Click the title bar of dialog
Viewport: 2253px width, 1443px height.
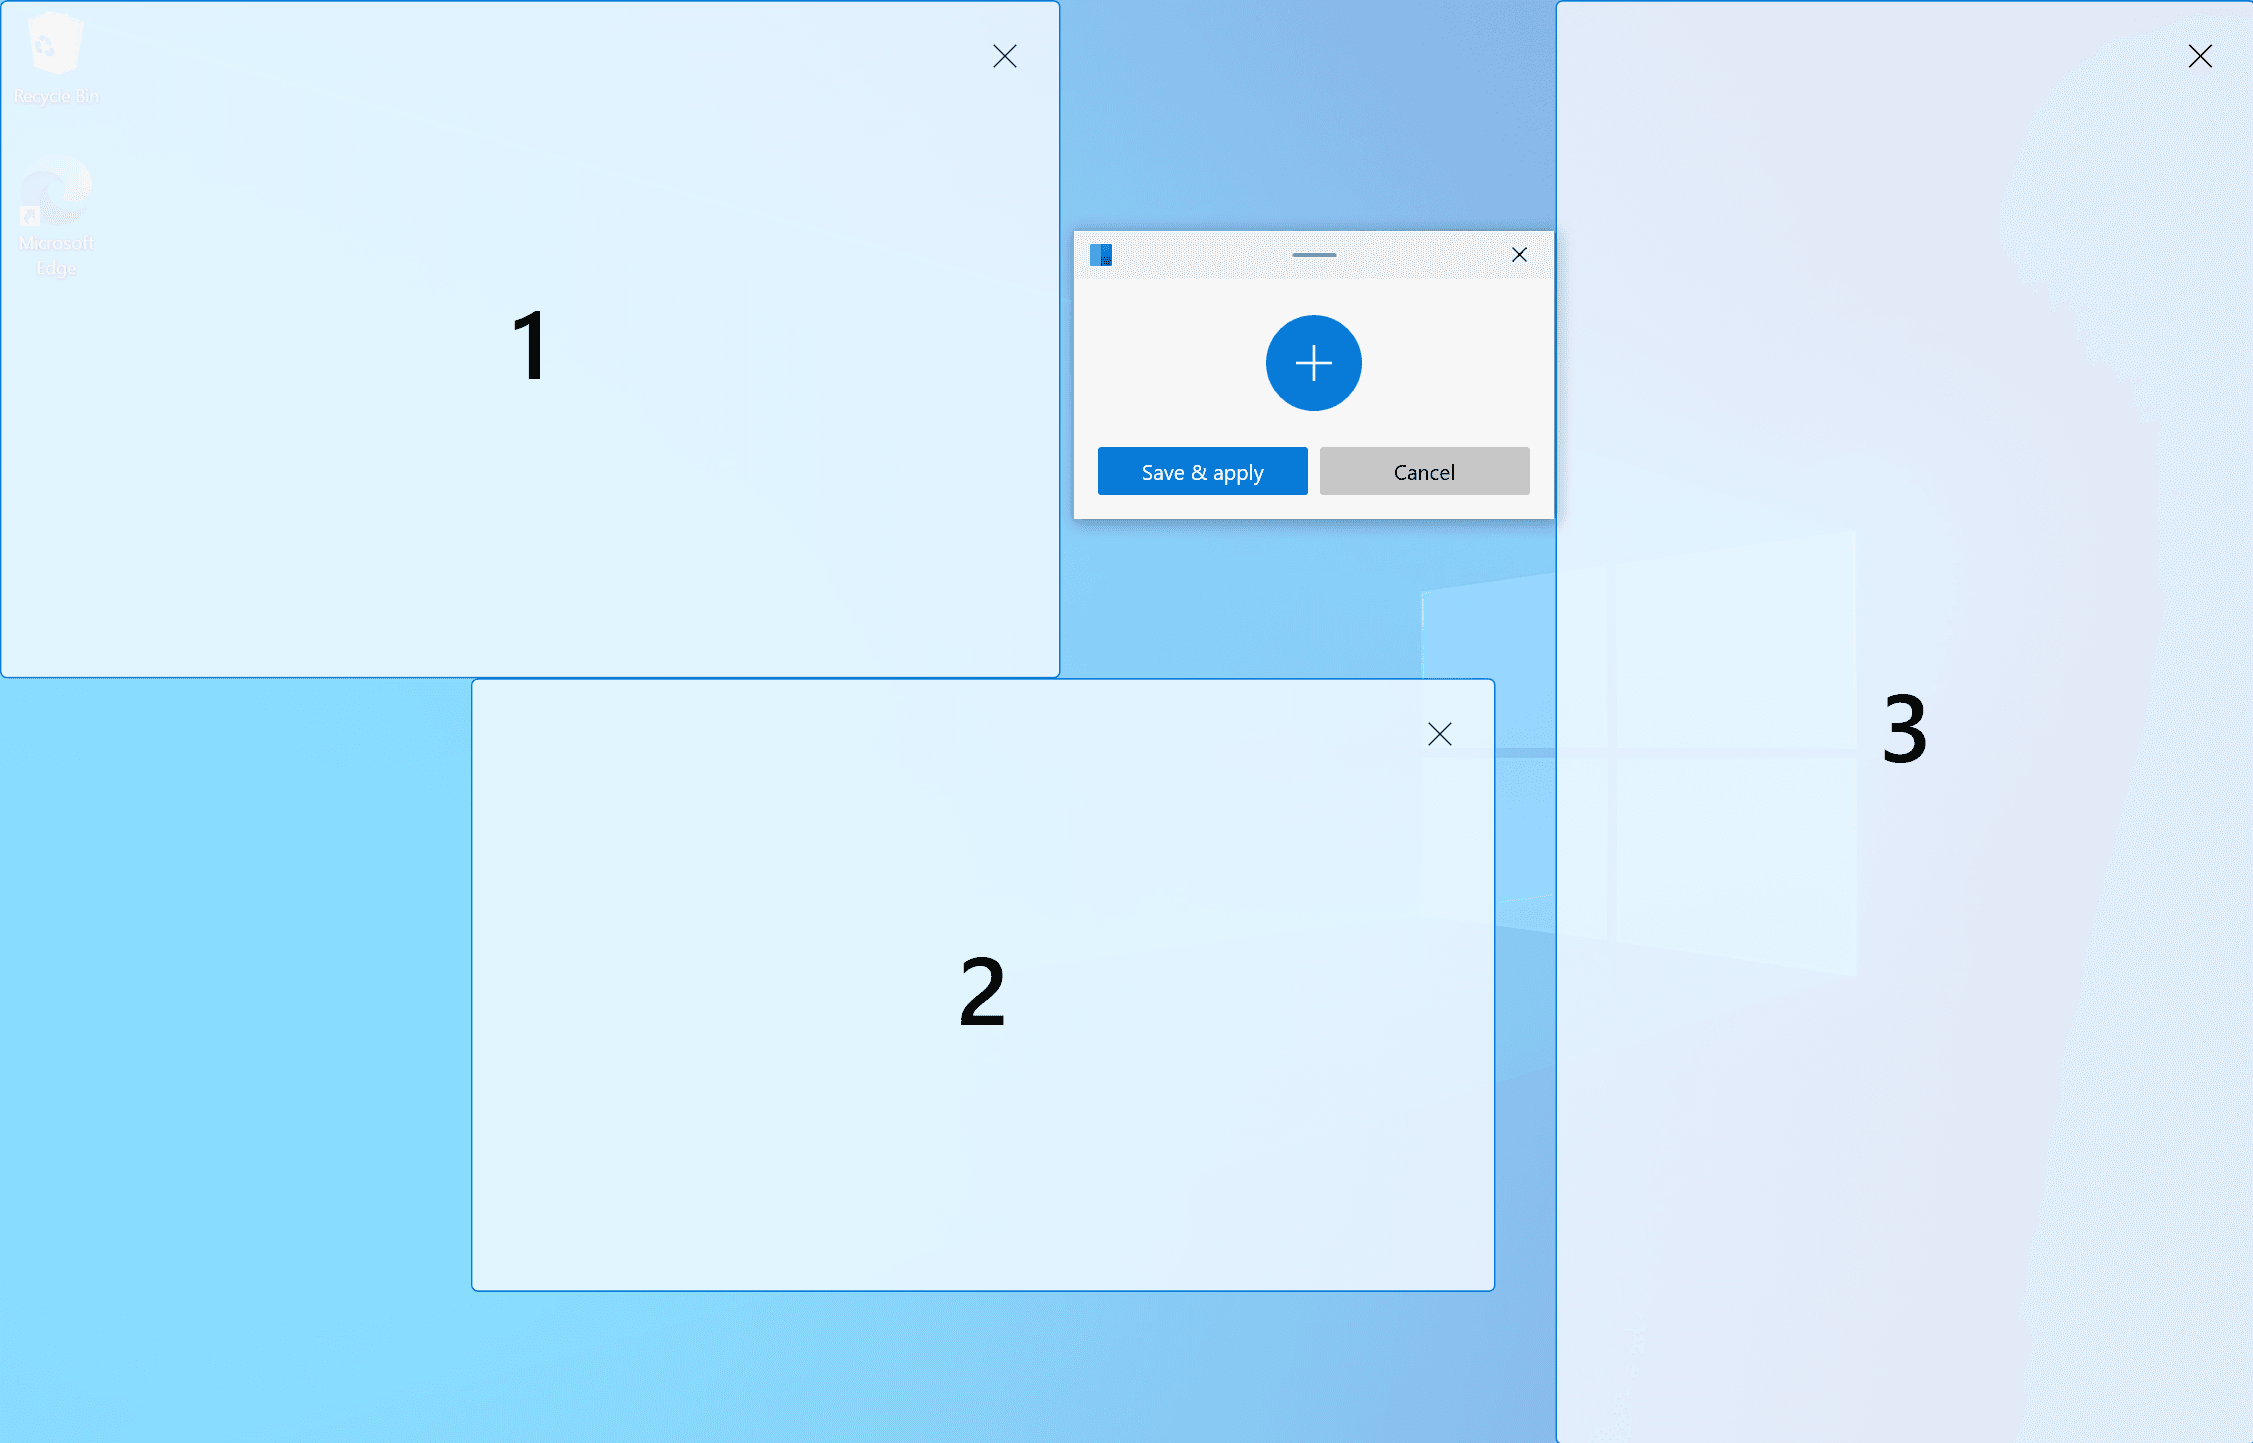point(1312,254)
